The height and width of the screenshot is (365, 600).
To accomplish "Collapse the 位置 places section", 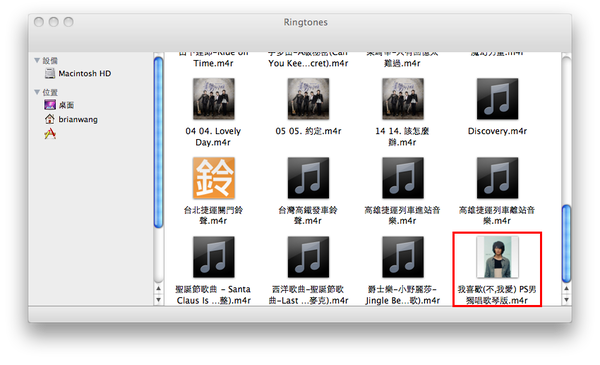I will [x=37, y=92].
